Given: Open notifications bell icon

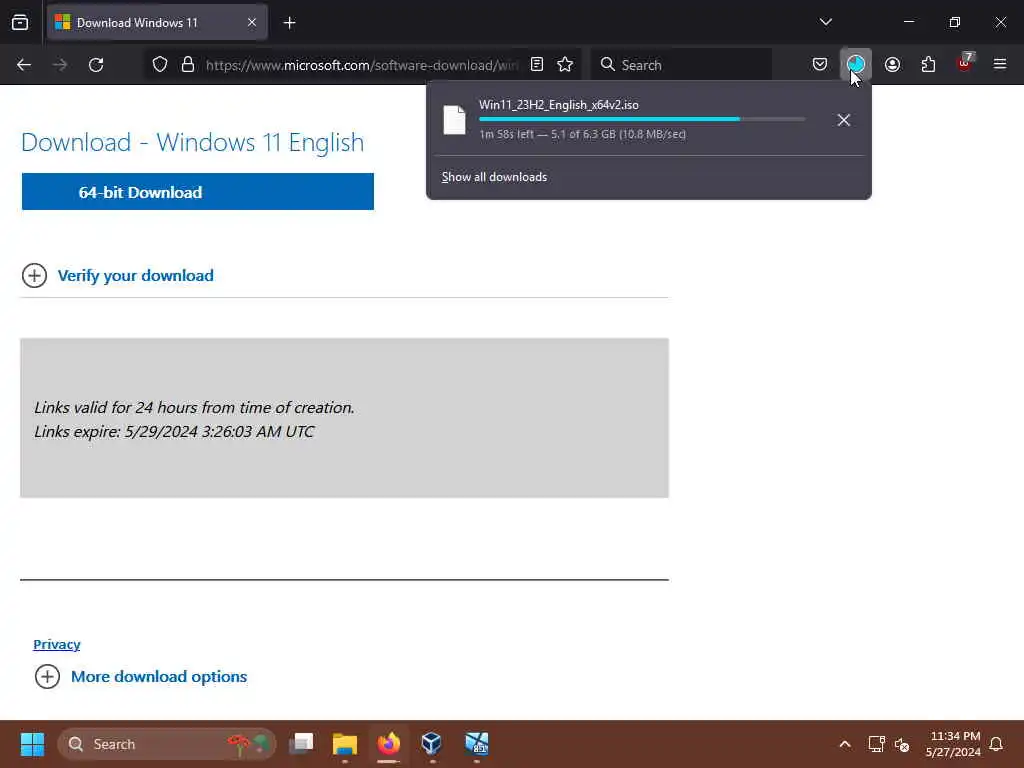Looking at the screenshot, I should tap(996, 744).
